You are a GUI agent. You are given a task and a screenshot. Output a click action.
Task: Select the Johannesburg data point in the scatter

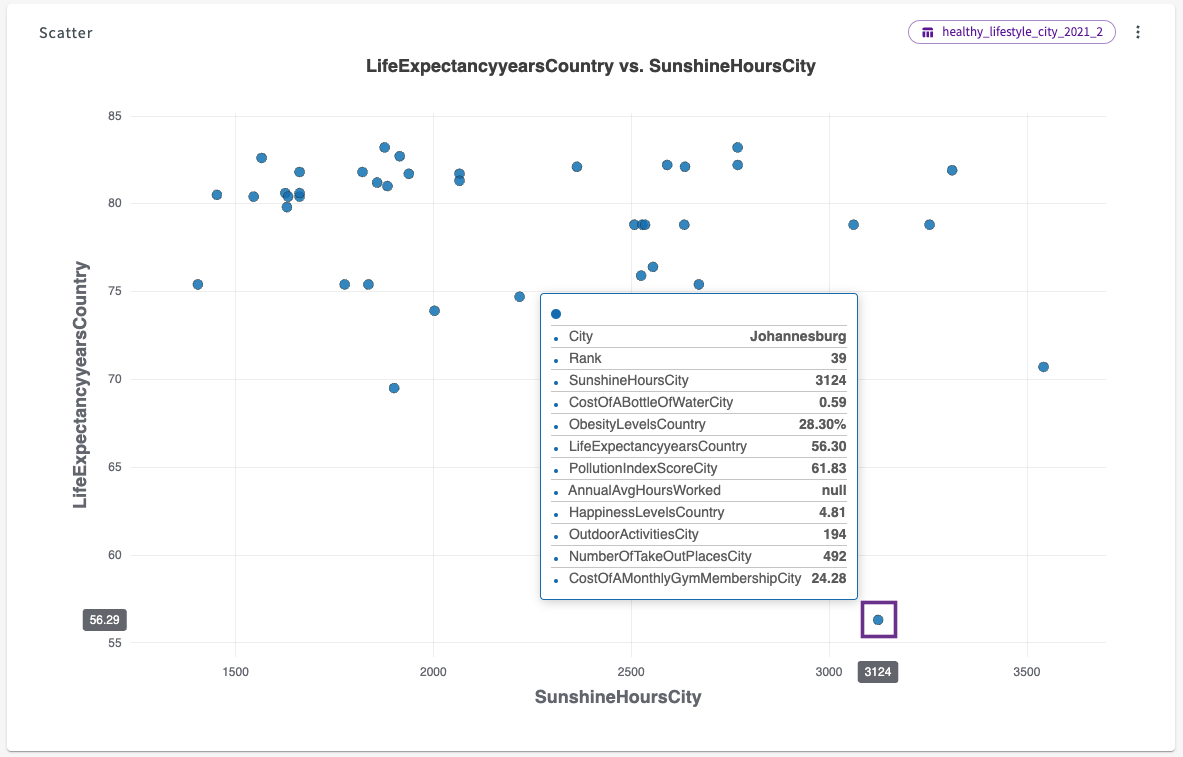click(x=878, y=620)
